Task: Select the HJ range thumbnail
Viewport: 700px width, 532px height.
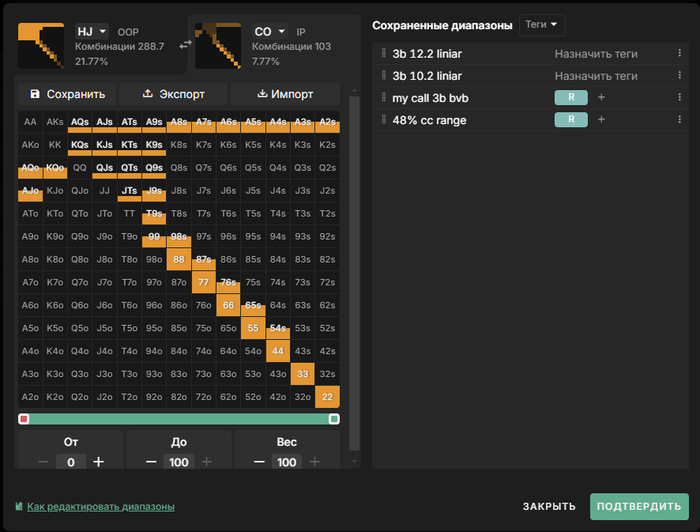Action: pos(41,46)
